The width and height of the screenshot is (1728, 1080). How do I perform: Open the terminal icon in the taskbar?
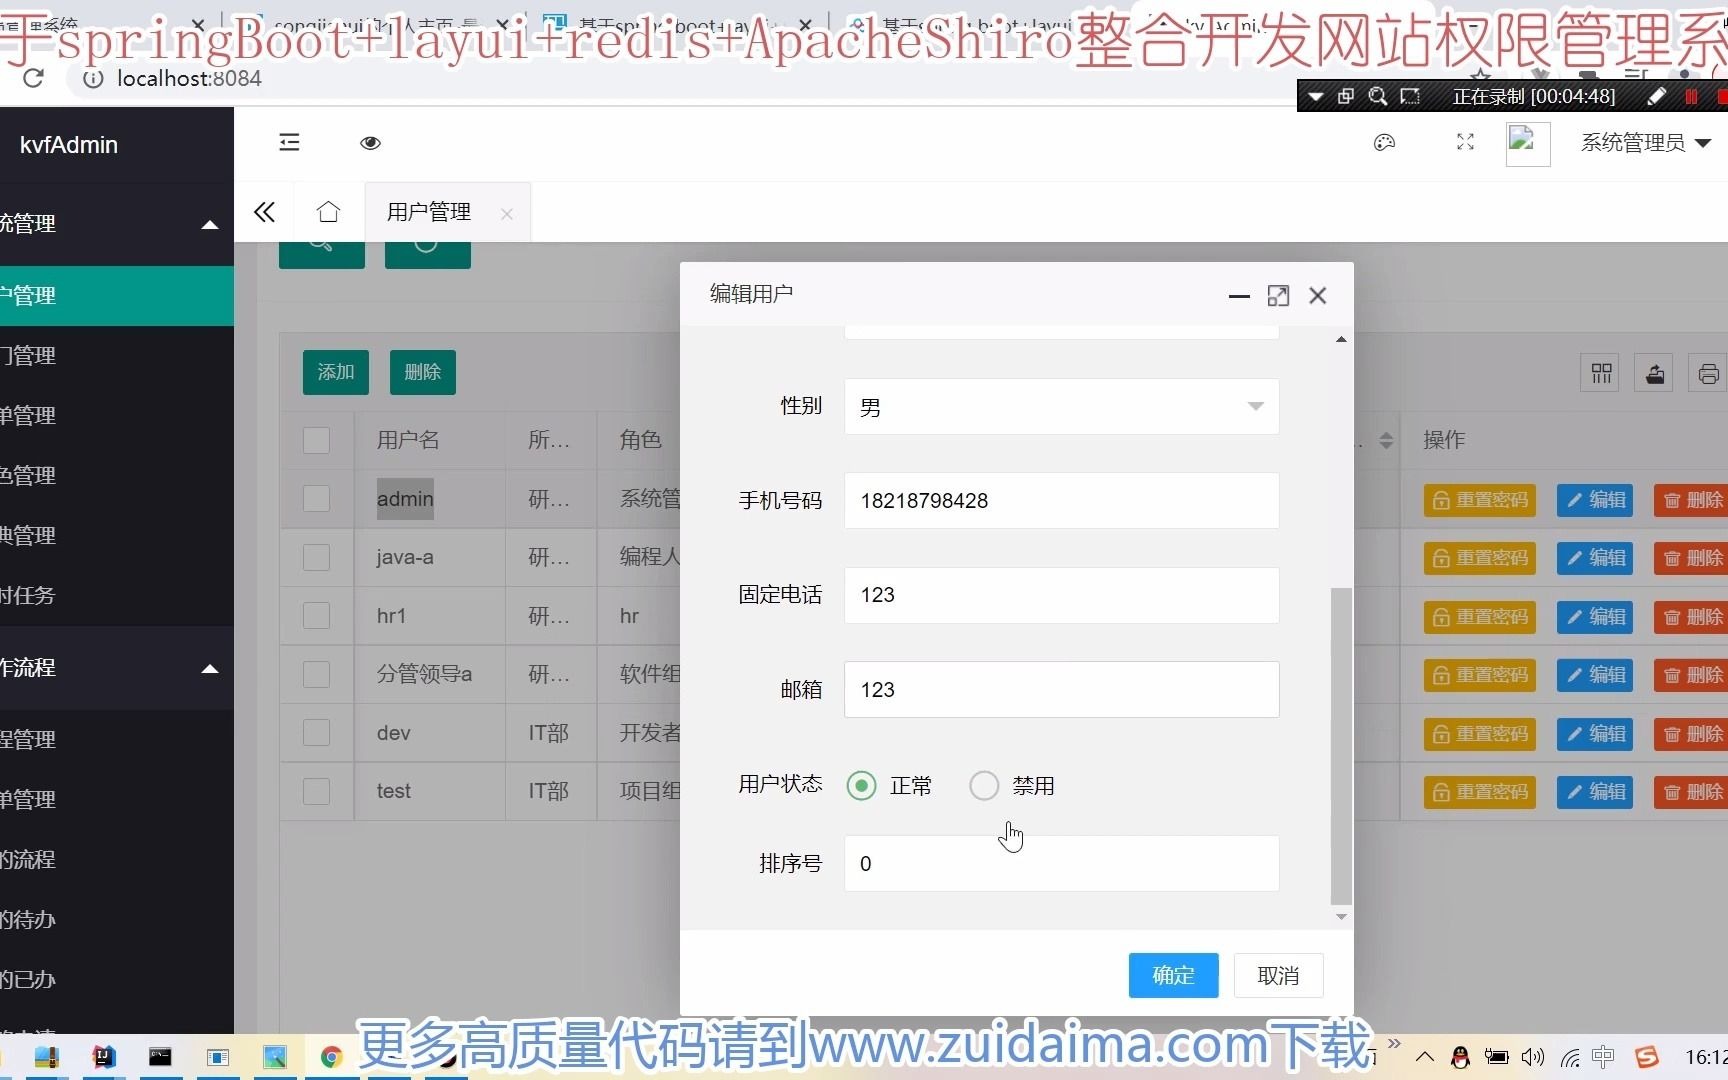pyautogui.click(x=160, y=1057)
